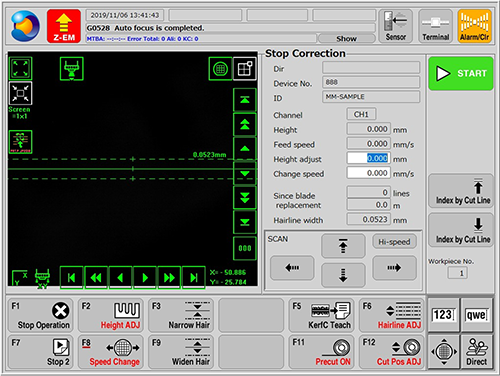Open the qwe keyboard input panel
Viewport: 500px width, 376px height.
(x=477, y=315)
